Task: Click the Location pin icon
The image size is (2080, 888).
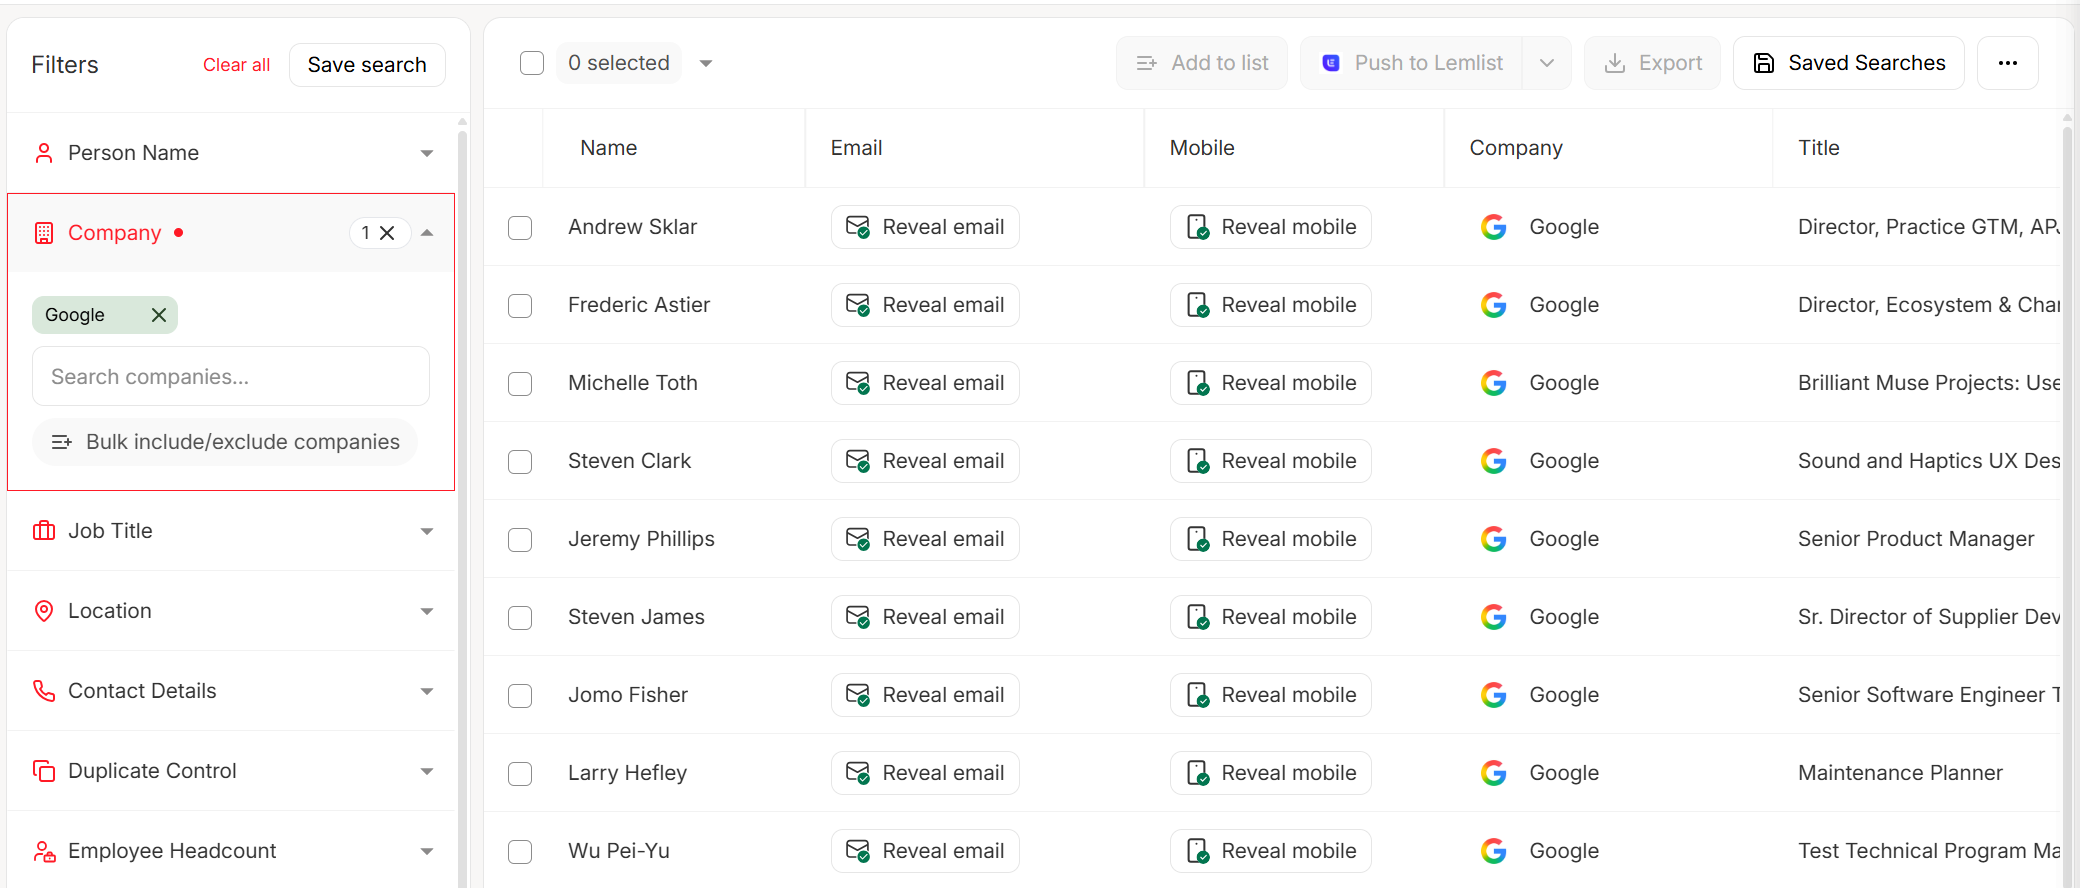Action: tap(44, 611)
